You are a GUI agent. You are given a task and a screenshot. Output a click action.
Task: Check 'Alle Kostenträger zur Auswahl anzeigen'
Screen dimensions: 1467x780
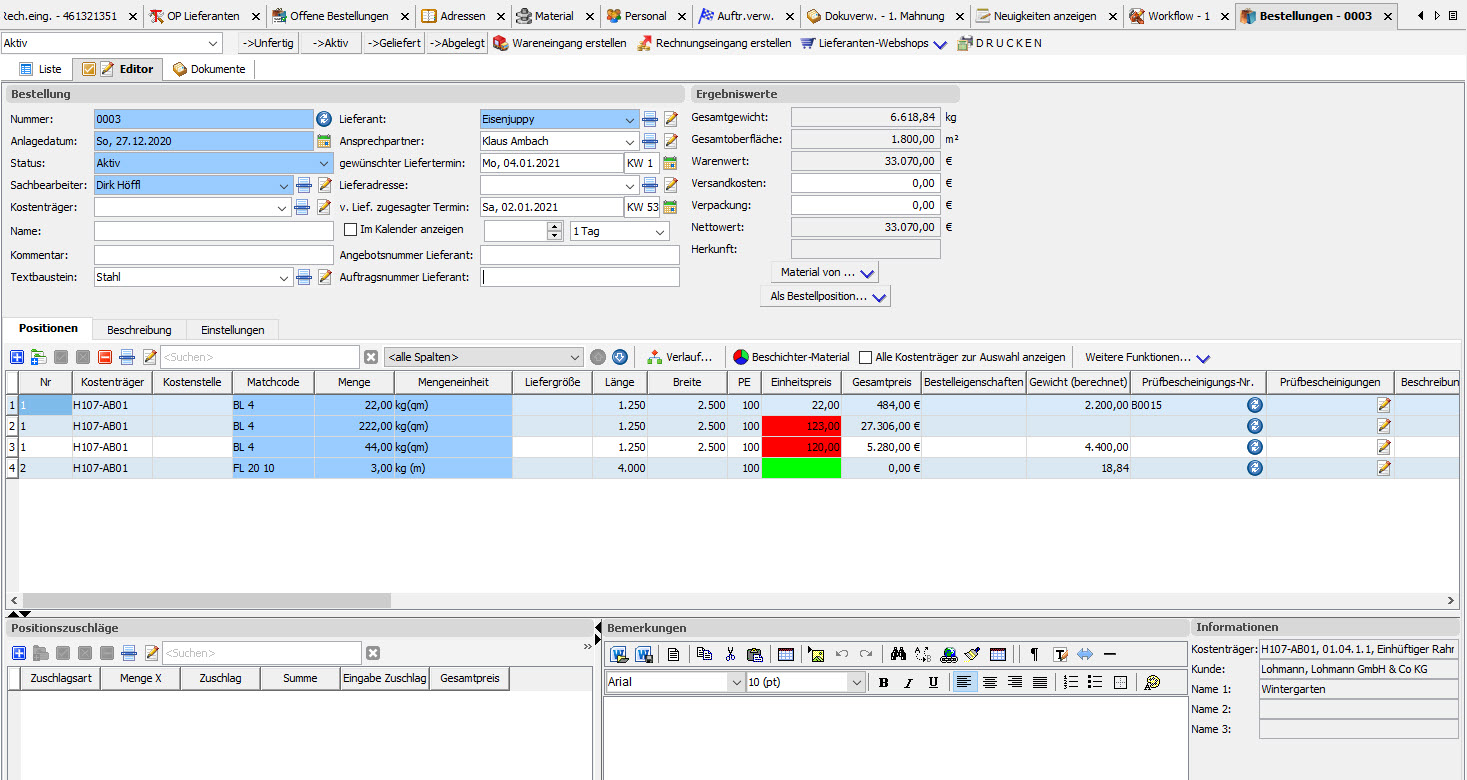(865, 357)
